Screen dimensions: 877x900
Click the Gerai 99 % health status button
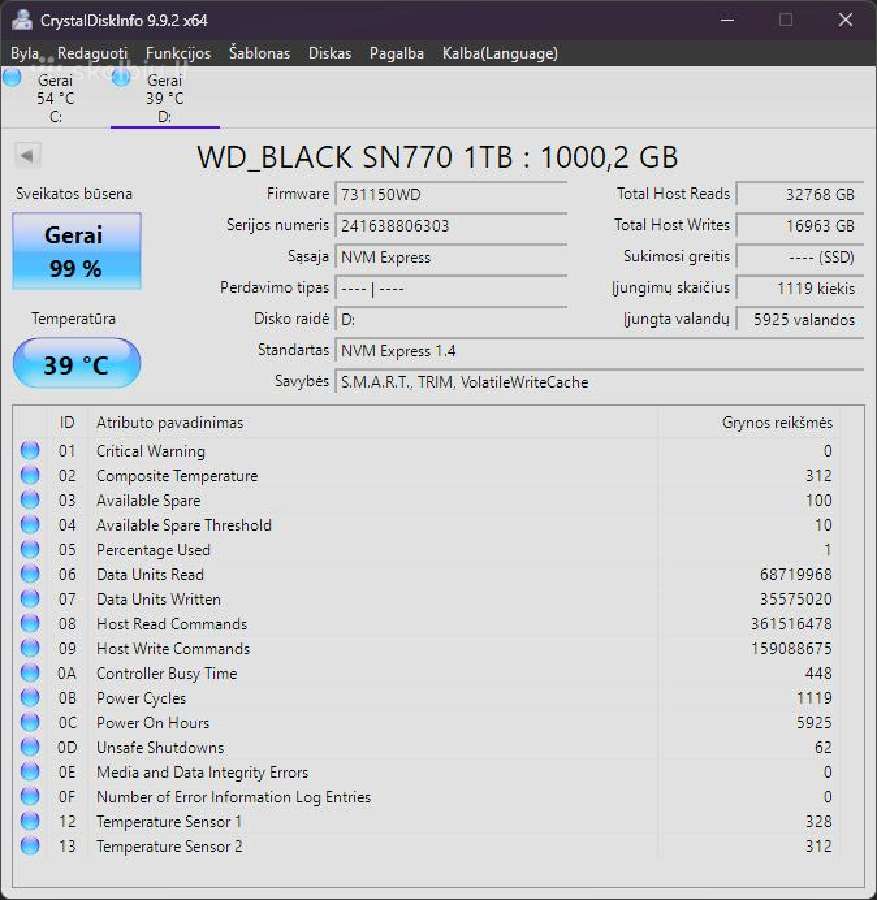(76, 251)
